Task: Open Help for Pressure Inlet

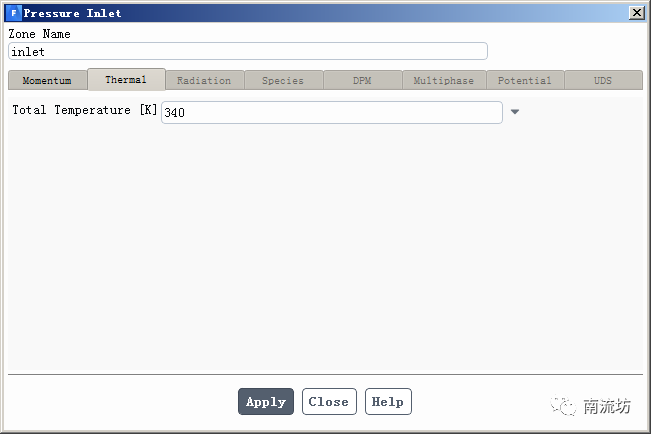Action: [x=388, y=402]
